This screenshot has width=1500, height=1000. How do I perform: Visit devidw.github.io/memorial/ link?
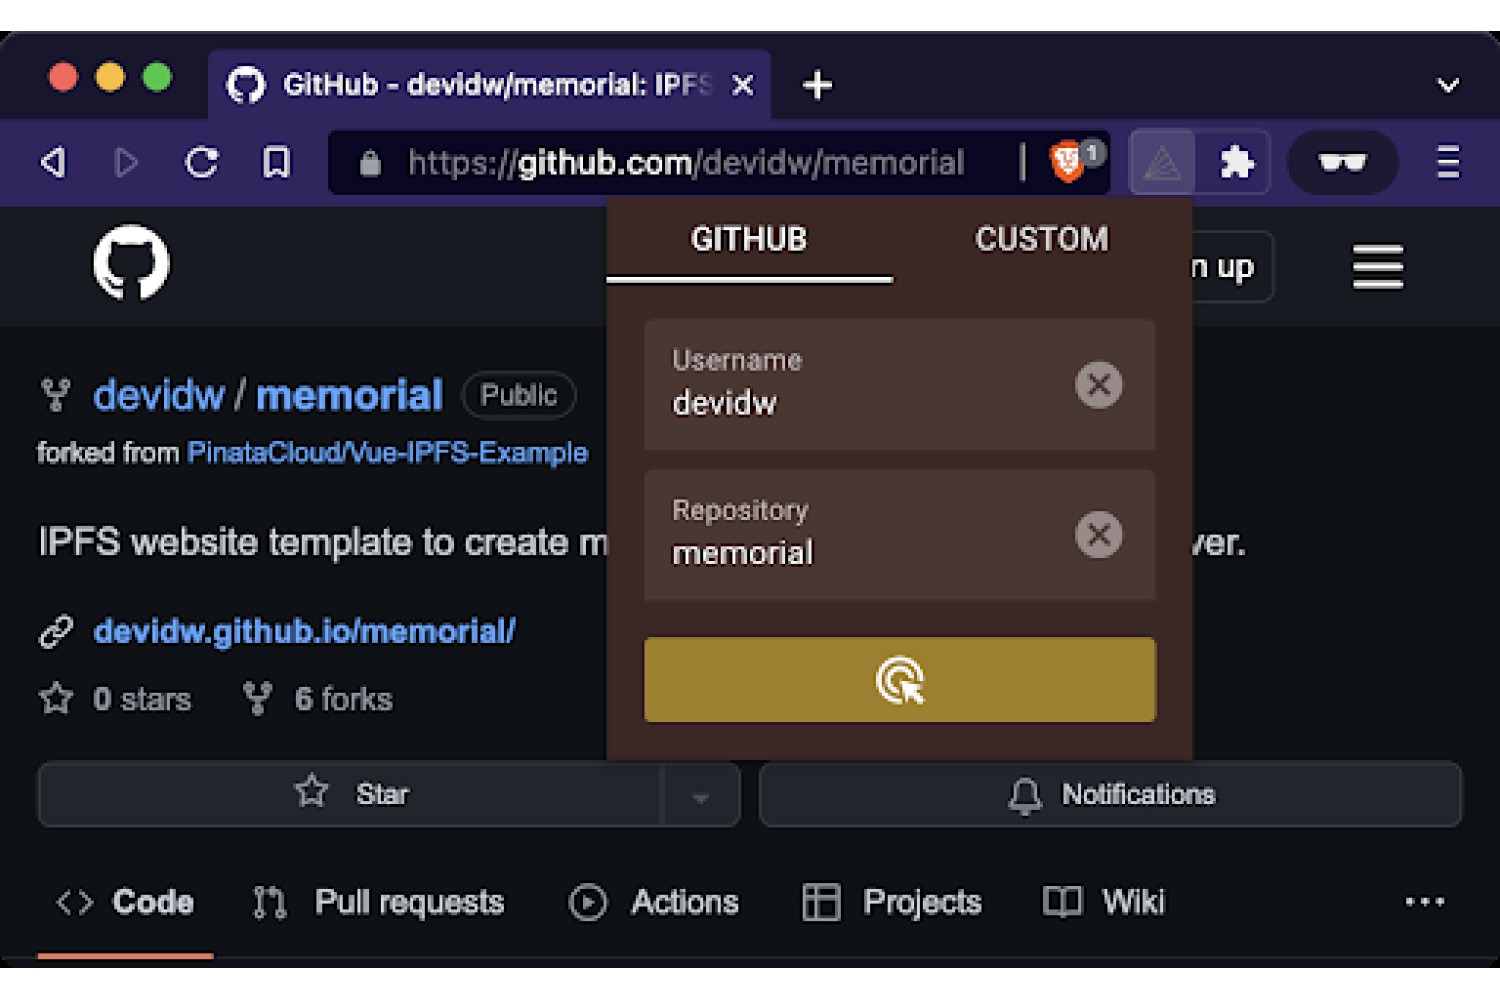(x=304, y=631)
